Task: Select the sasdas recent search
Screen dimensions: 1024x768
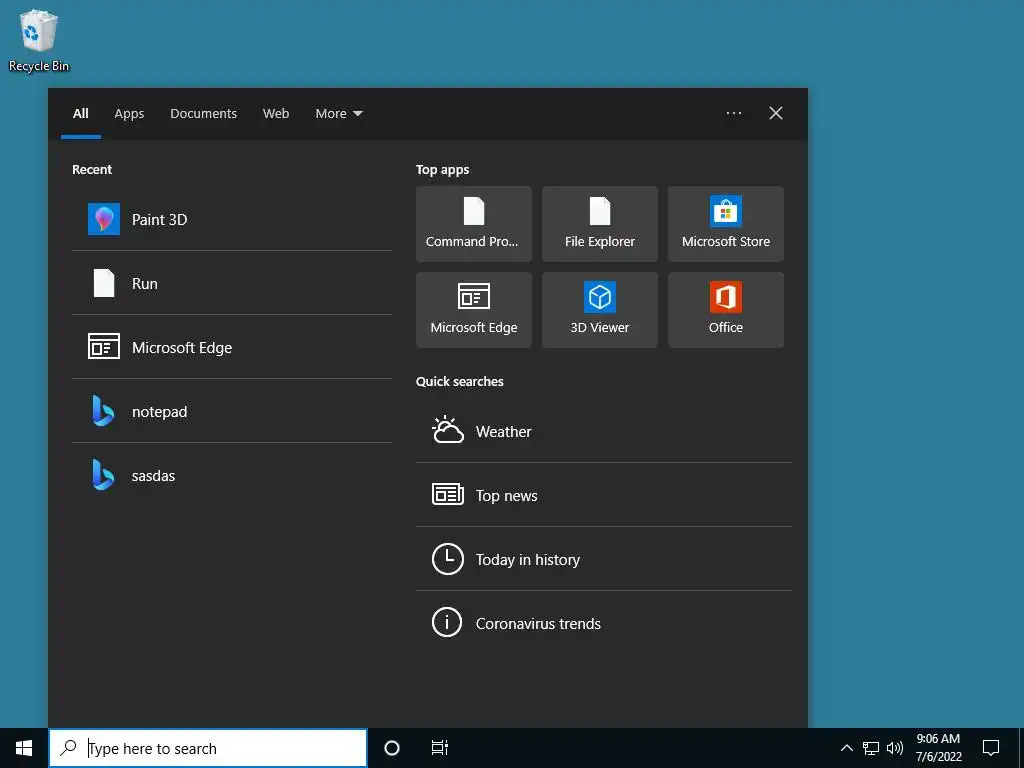Action: pyautogui.click(x=231, y=475)
